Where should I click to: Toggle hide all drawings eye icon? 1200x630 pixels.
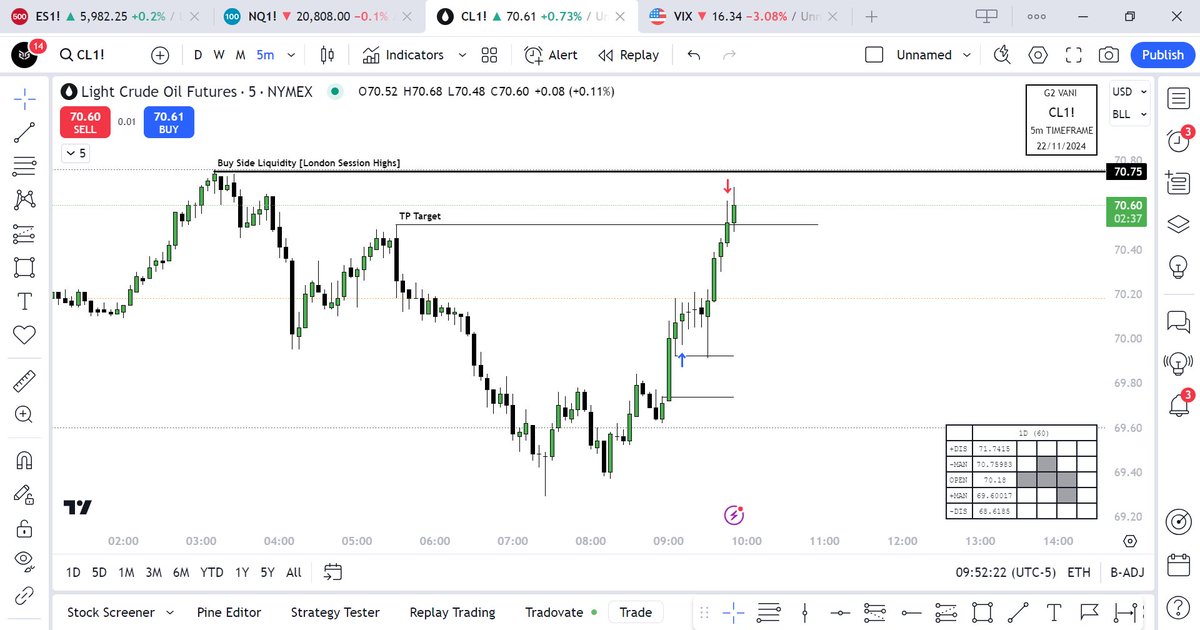tap(25, 561)
